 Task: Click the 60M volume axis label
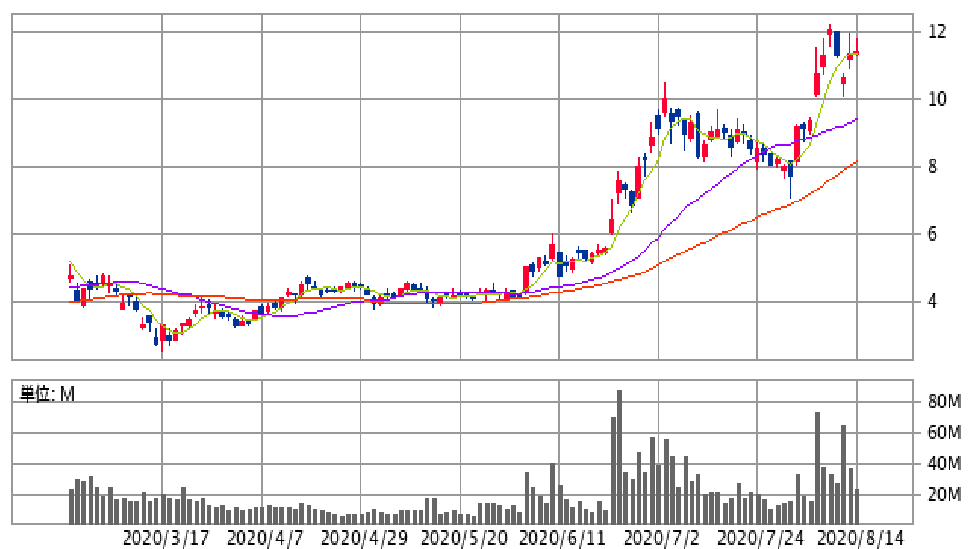(944, 433)
